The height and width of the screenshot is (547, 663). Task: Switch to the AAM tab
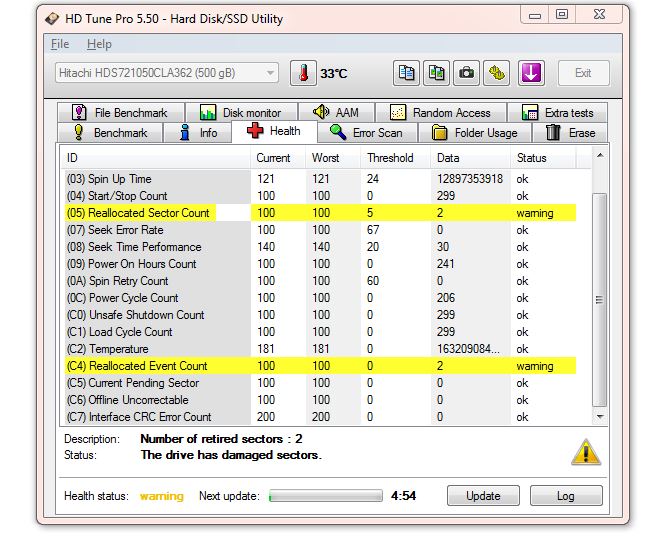coord(336,113)
